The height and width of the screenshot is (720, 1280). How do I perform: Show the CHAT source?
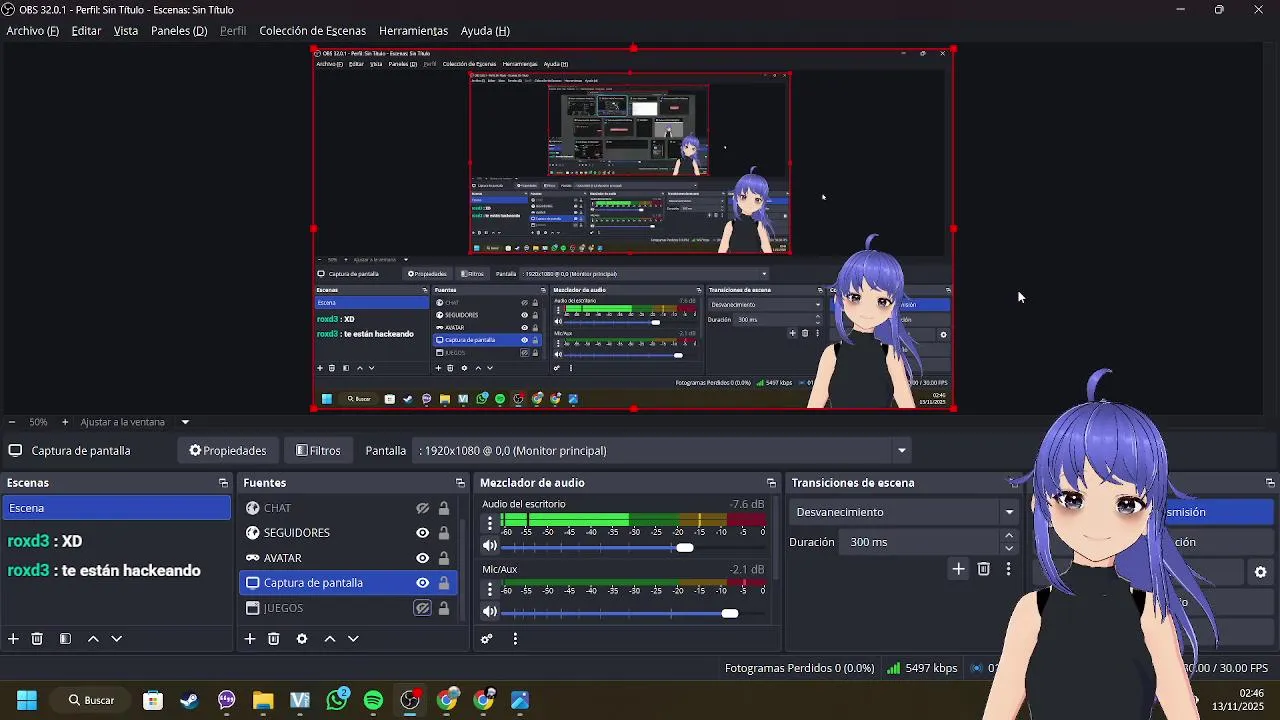pyautogui.click(x=423, y=508)
